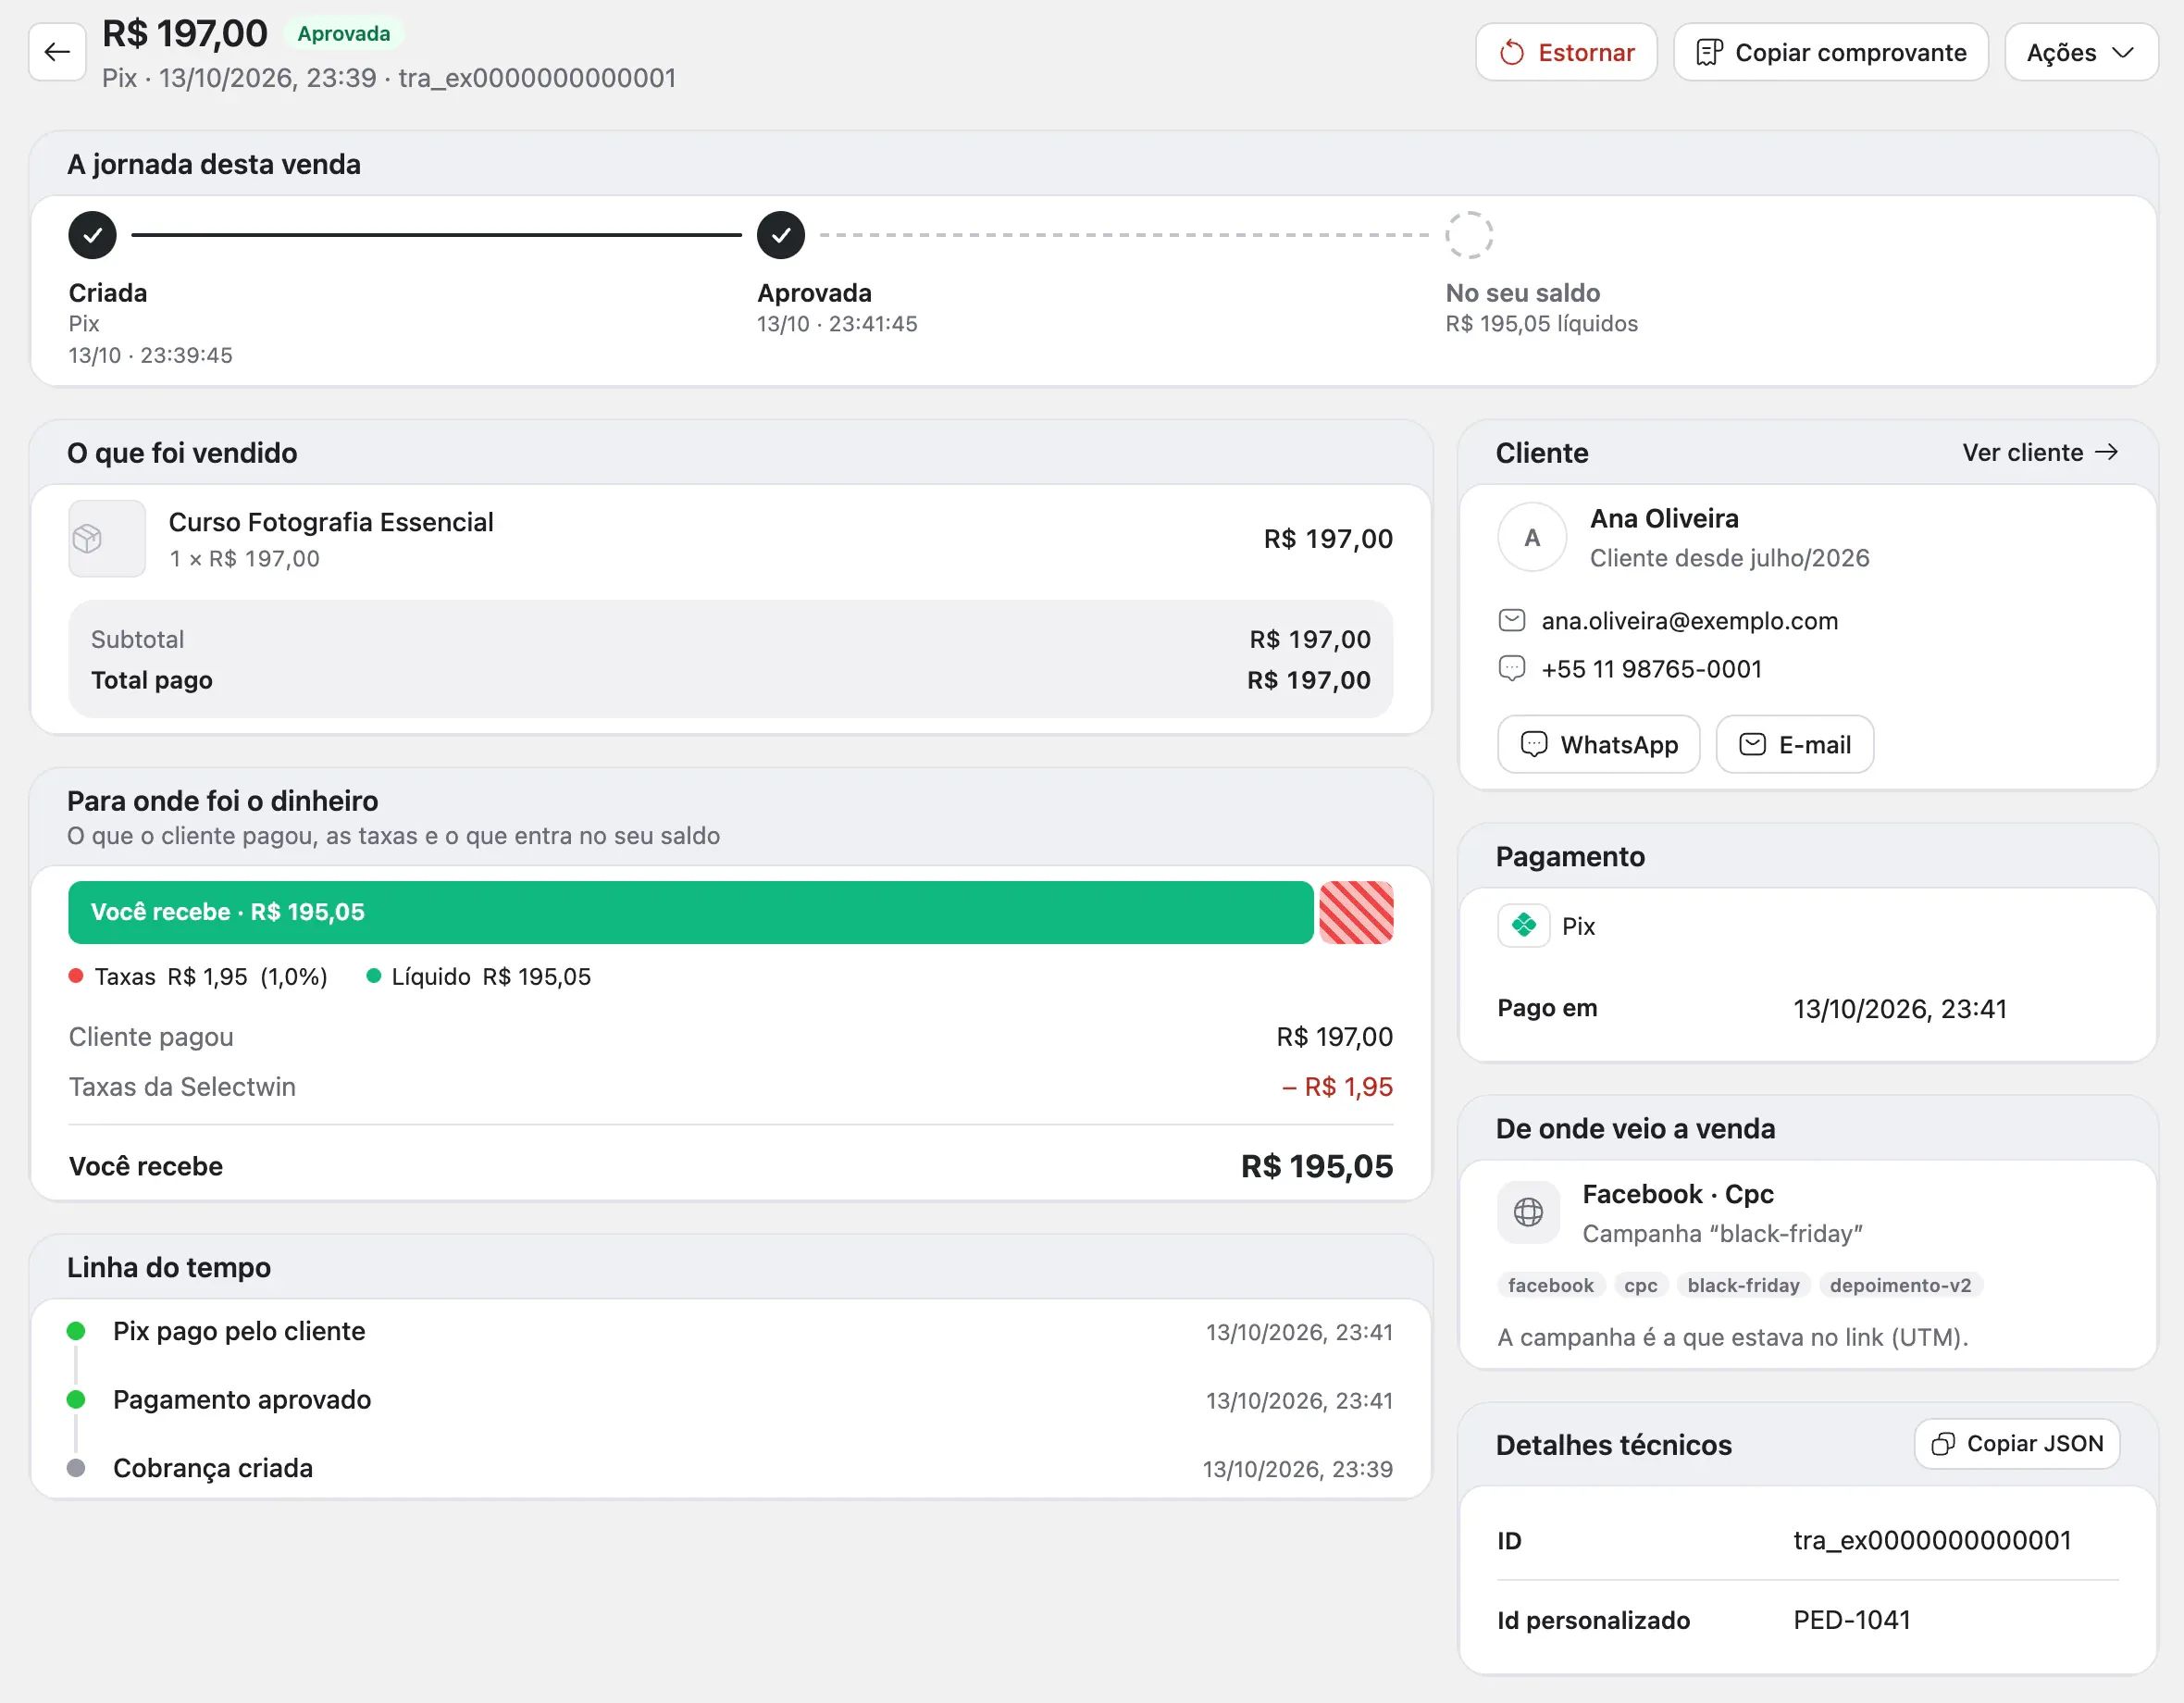Click the envelope icon beside customer email
The image size is (2184, 1703).
coord(1512,620)
